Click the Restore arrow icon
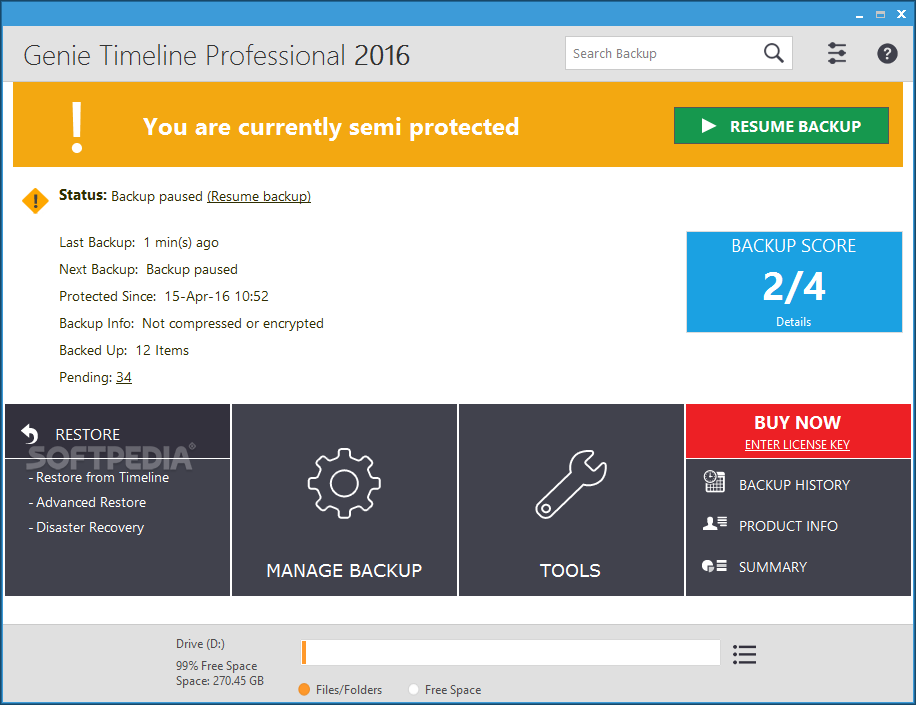This screenshot has width=916, height=705. coord(30,434)
